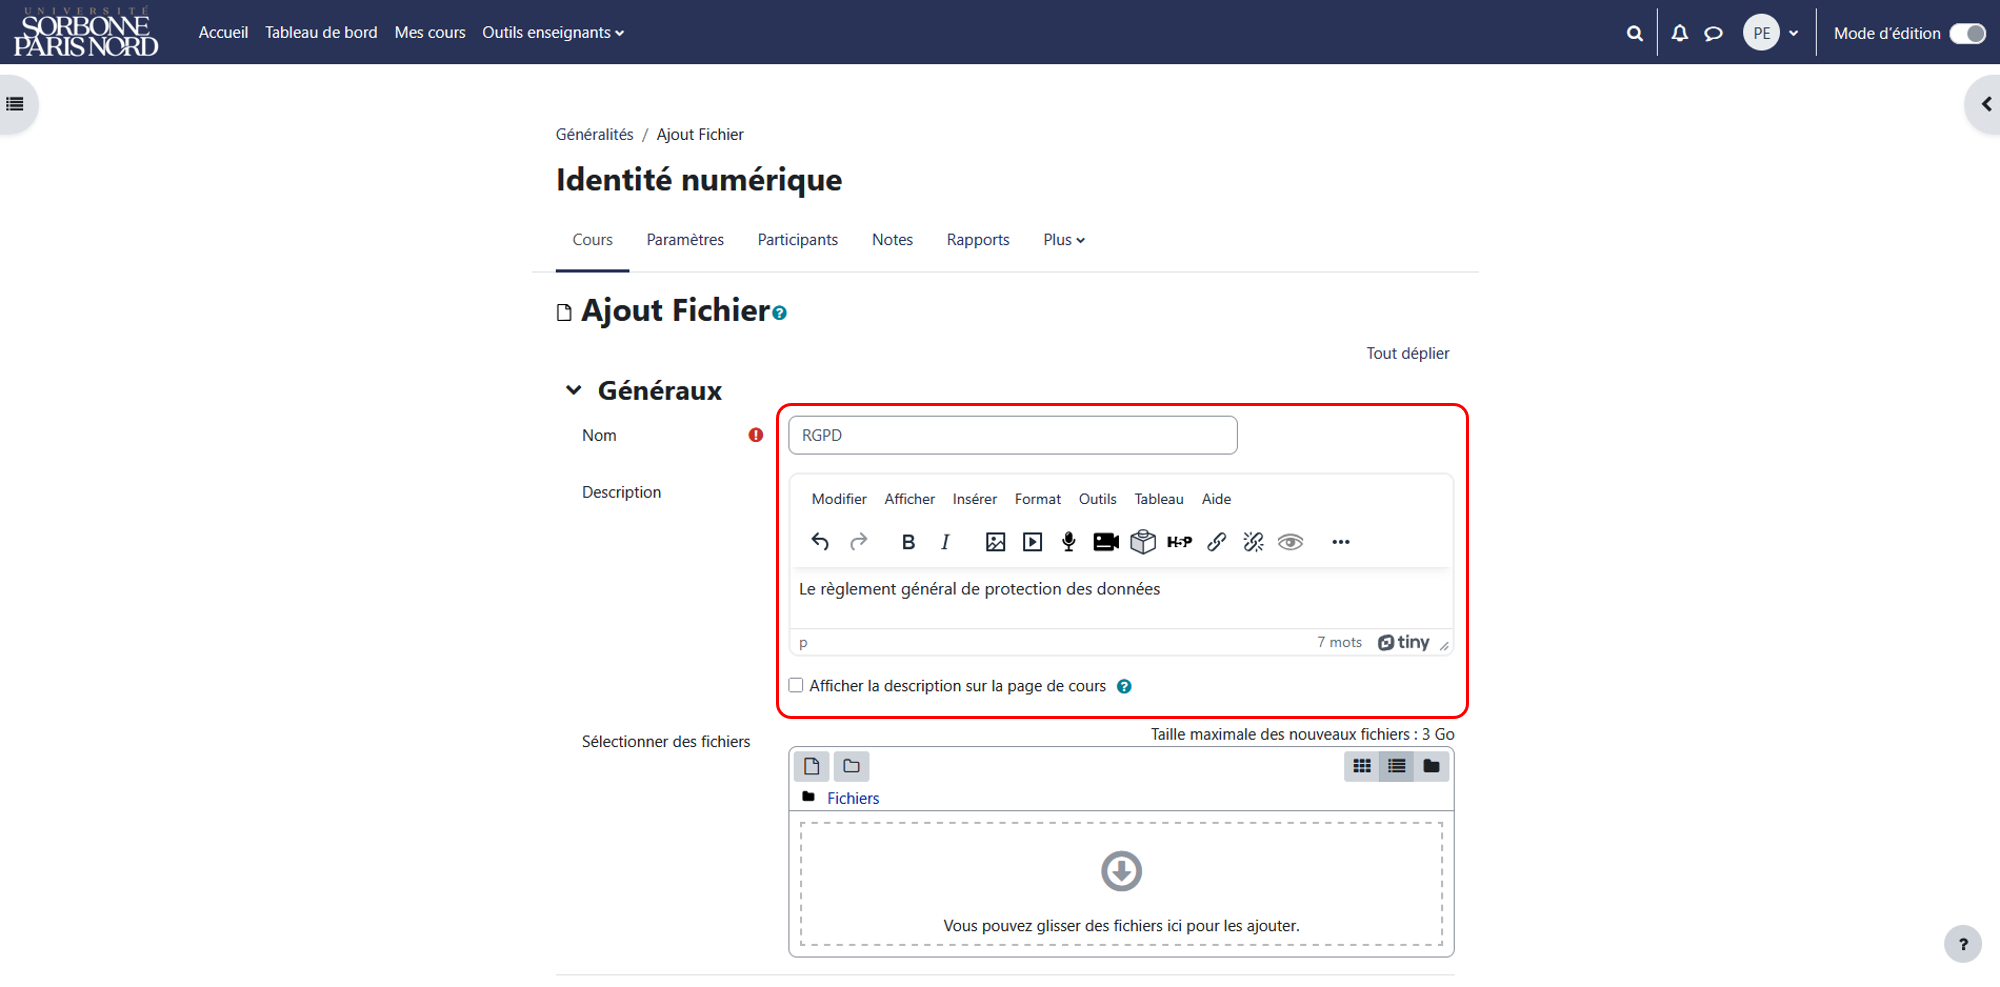Open the Outils enseignants dropdown menu

553,33
